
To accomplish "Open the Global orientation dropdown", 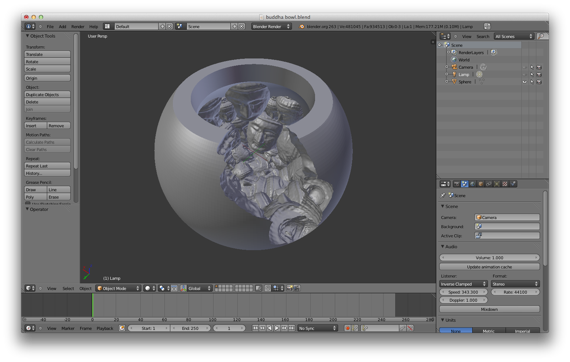I will pos(199,288).
